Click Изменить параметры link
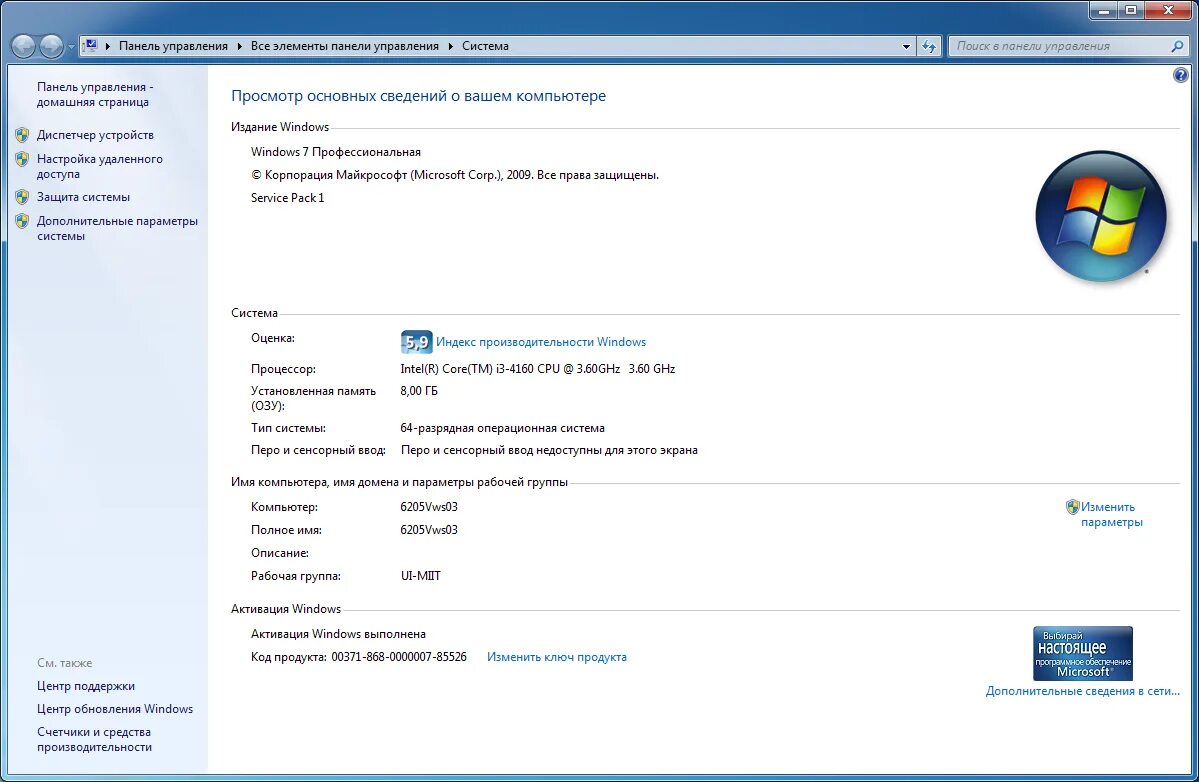This screenshot has height=782, width=1199. tap(1112, 514)
